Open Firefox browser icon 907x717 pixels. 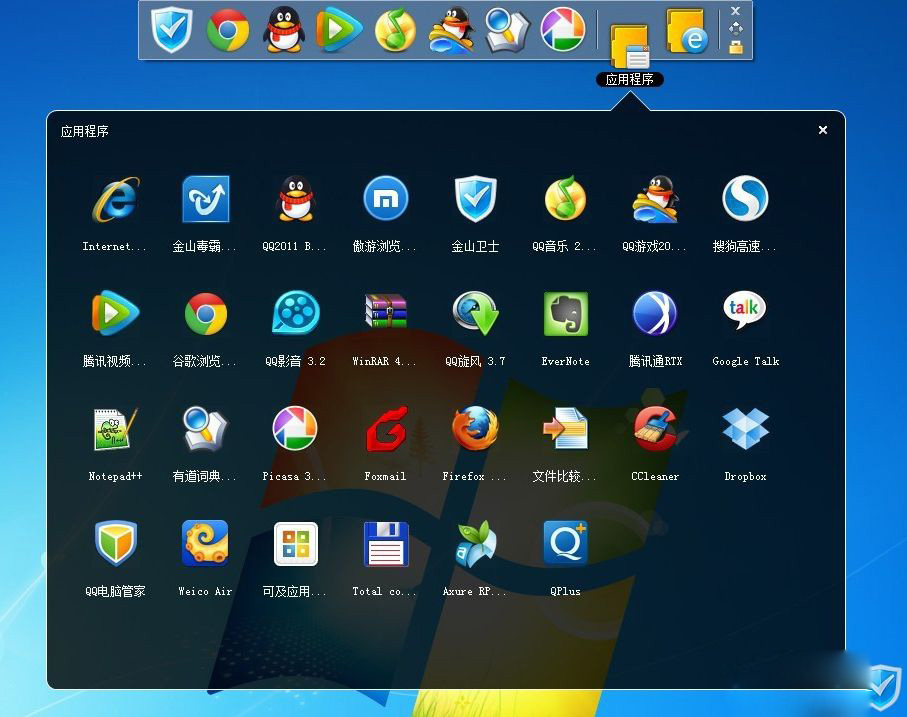coord(475,428)
